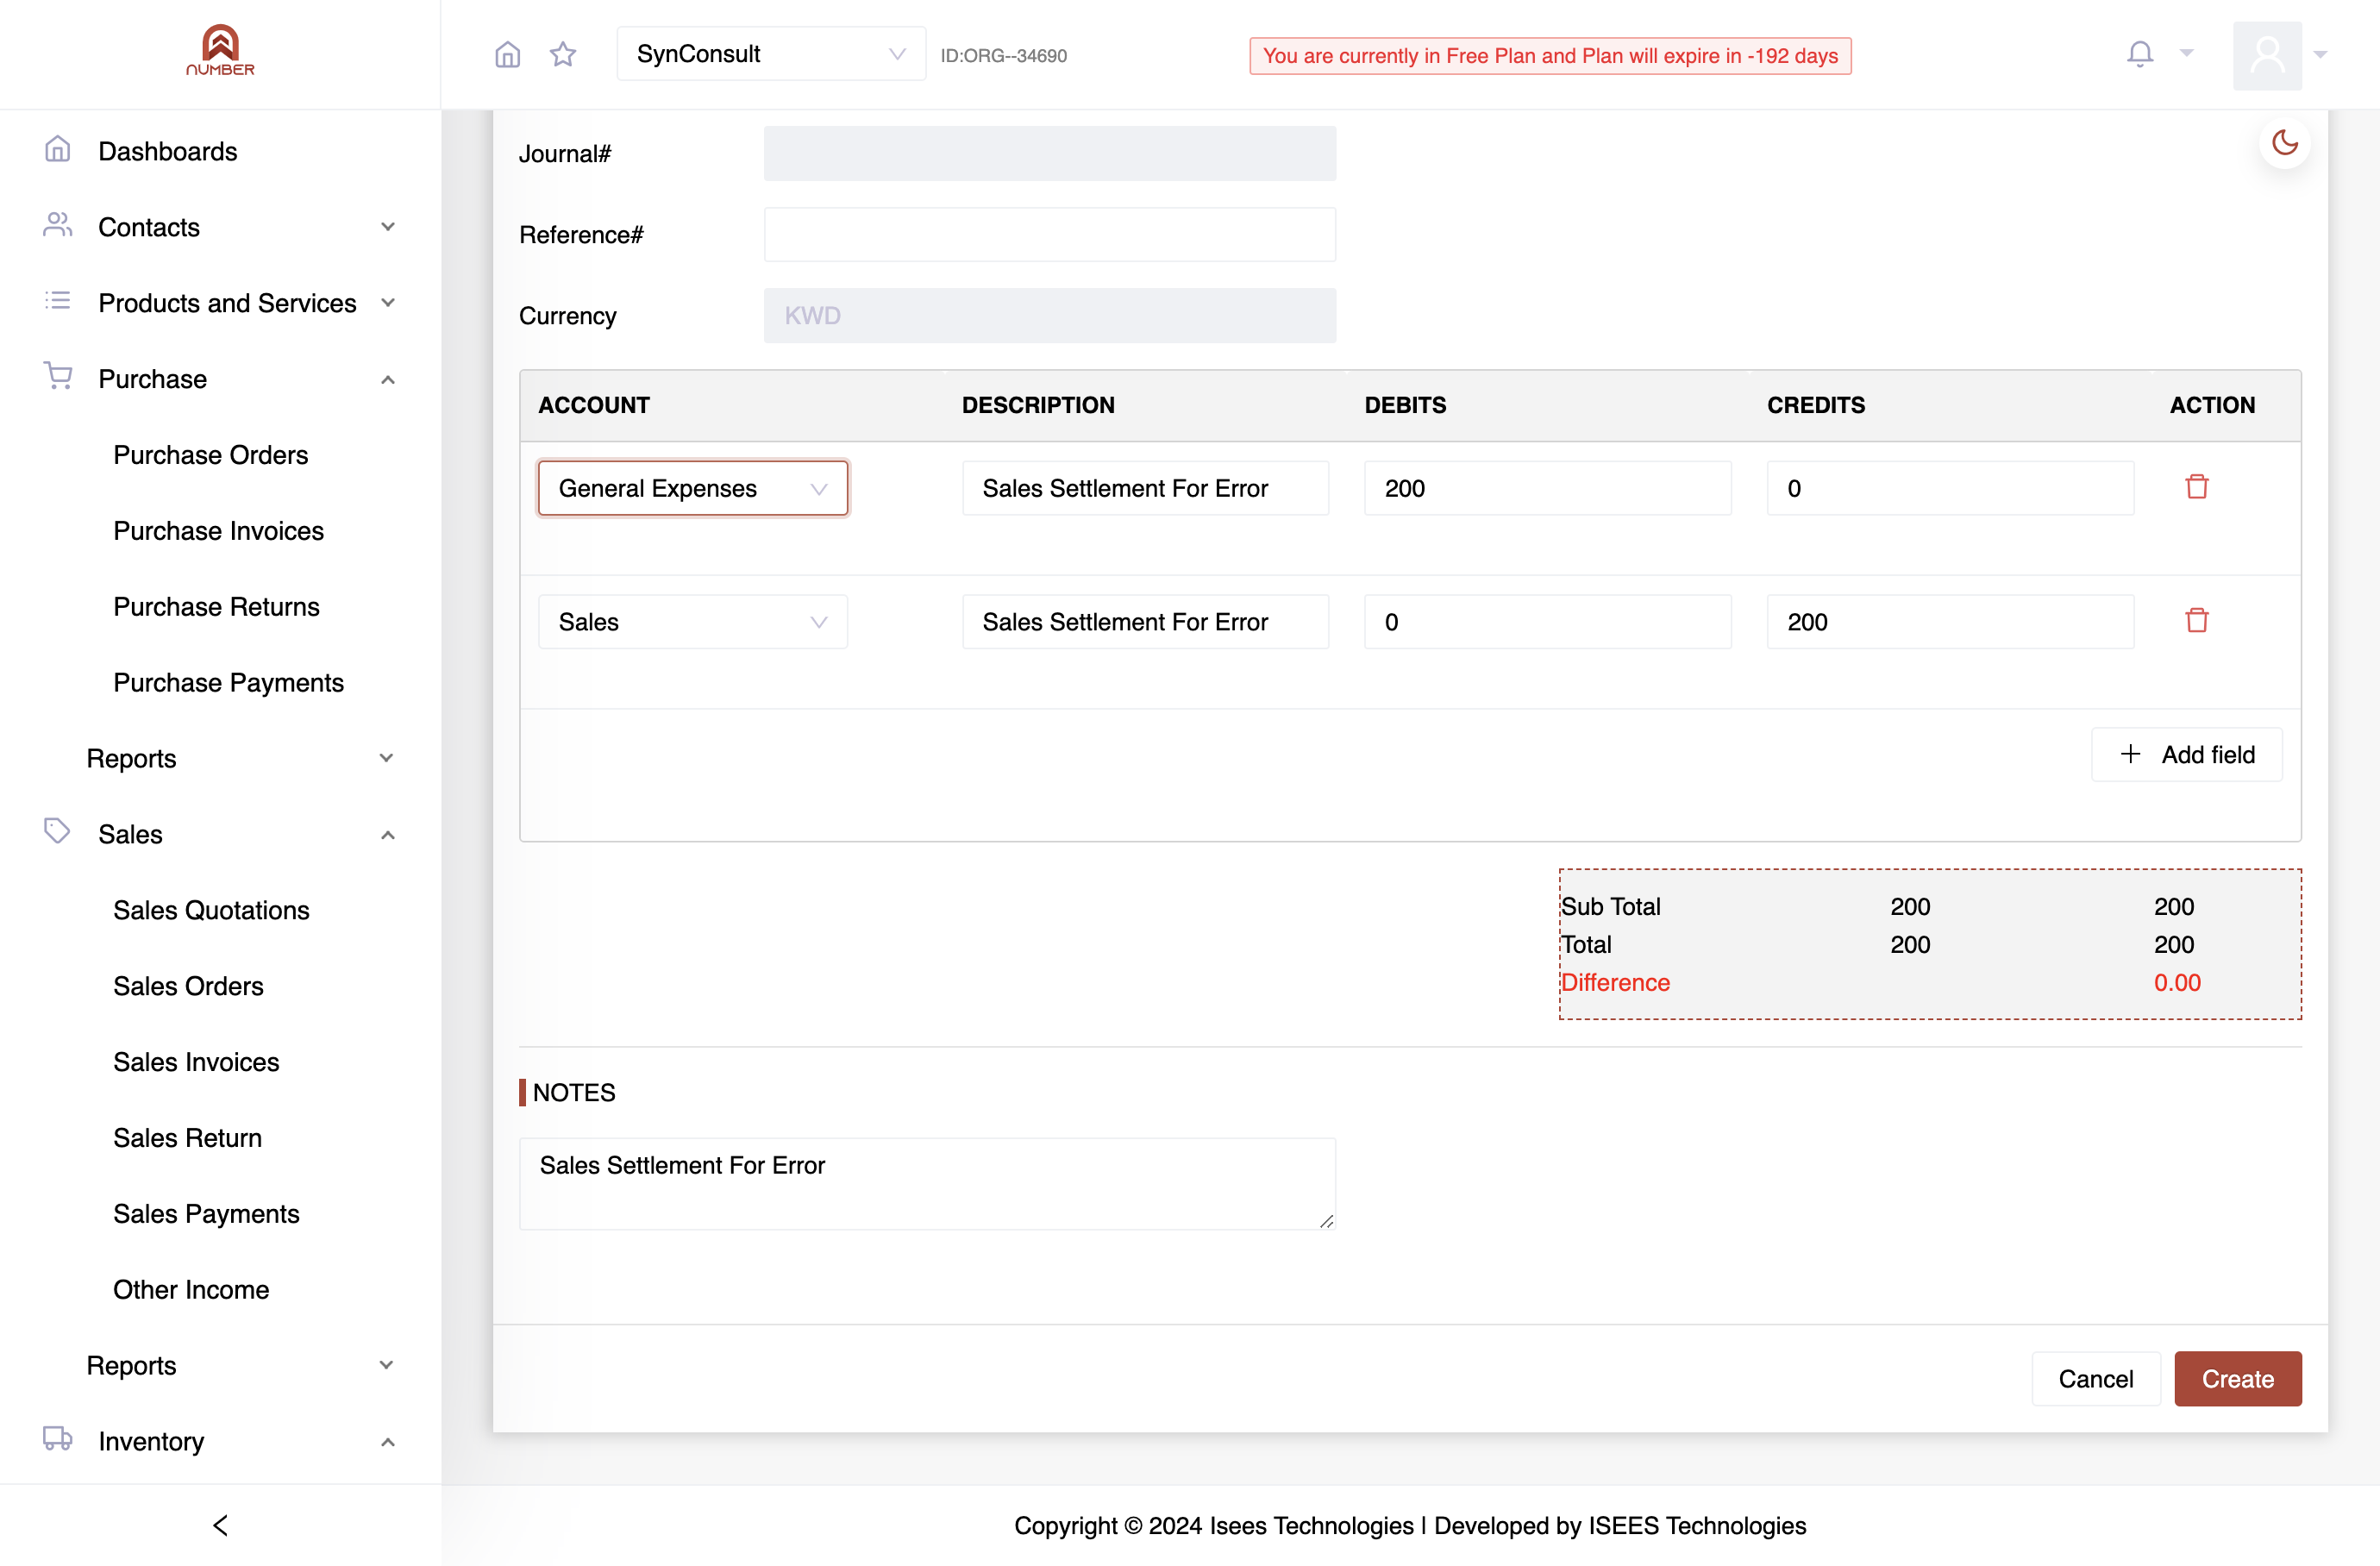Collapse the sidebar with back arrow
The width and height of the screenshot is (2380, 1566).
tap(220, 1525)
